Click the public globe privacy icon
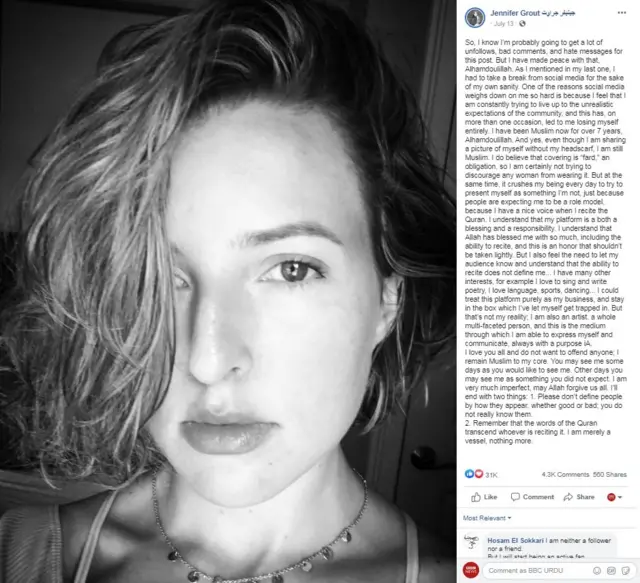640x583 pixels. click(522, 24)
